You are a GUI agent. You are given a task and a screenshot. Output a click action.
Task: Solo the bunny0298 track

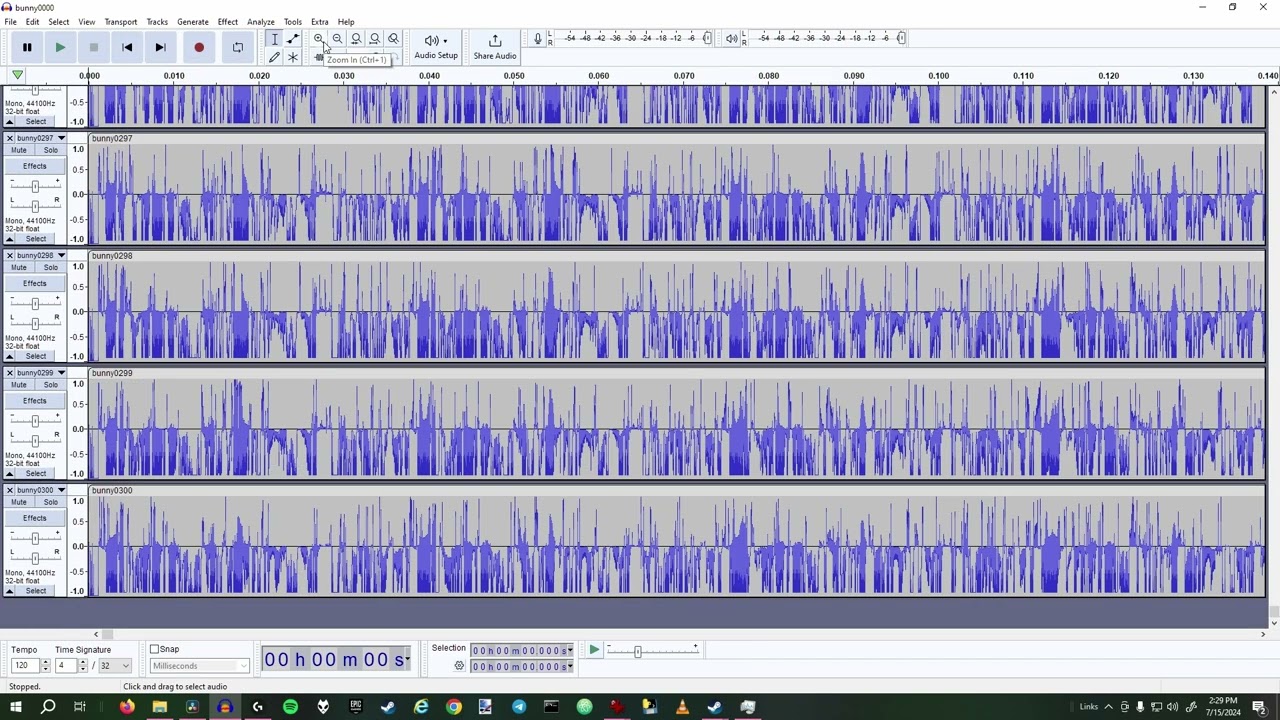[50, 267]
